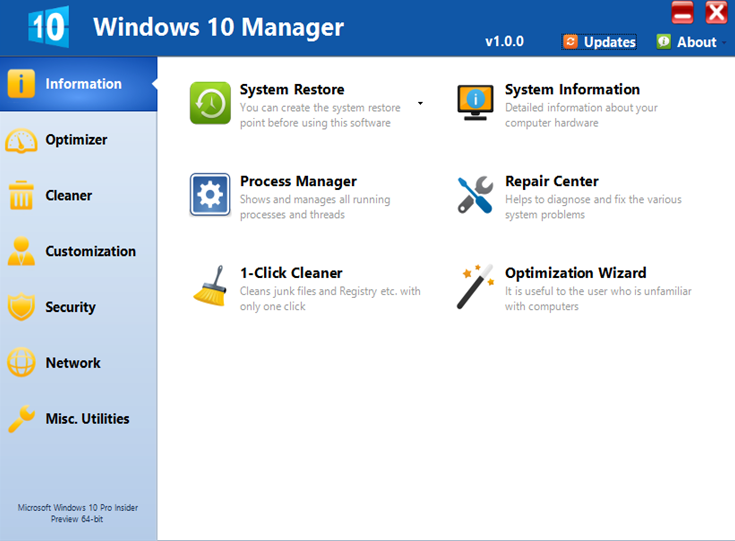Open the About button
735x541 pixels.
click(x=687, y=42)
